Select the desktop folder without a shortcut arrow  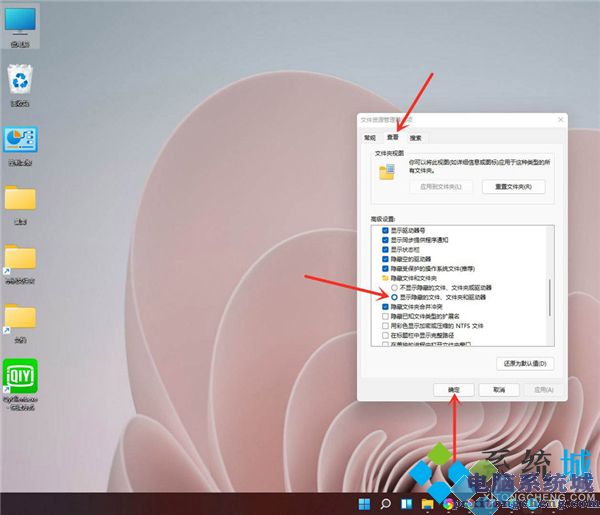[20, 205]
